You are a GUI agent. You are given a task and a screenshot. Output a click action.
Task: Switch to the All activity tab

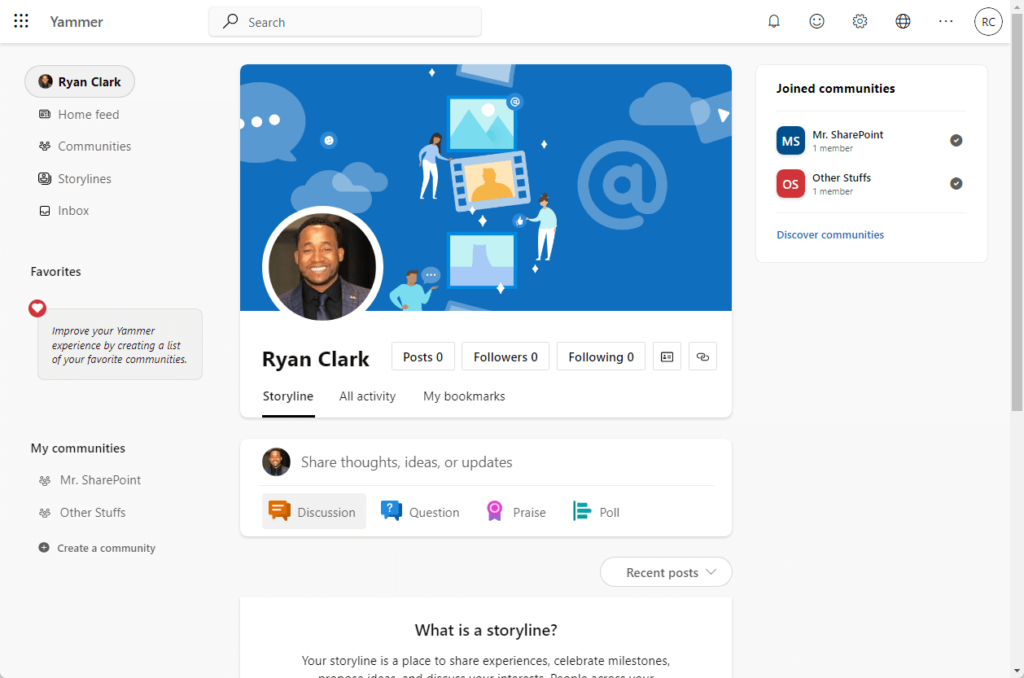coord(367,396)
